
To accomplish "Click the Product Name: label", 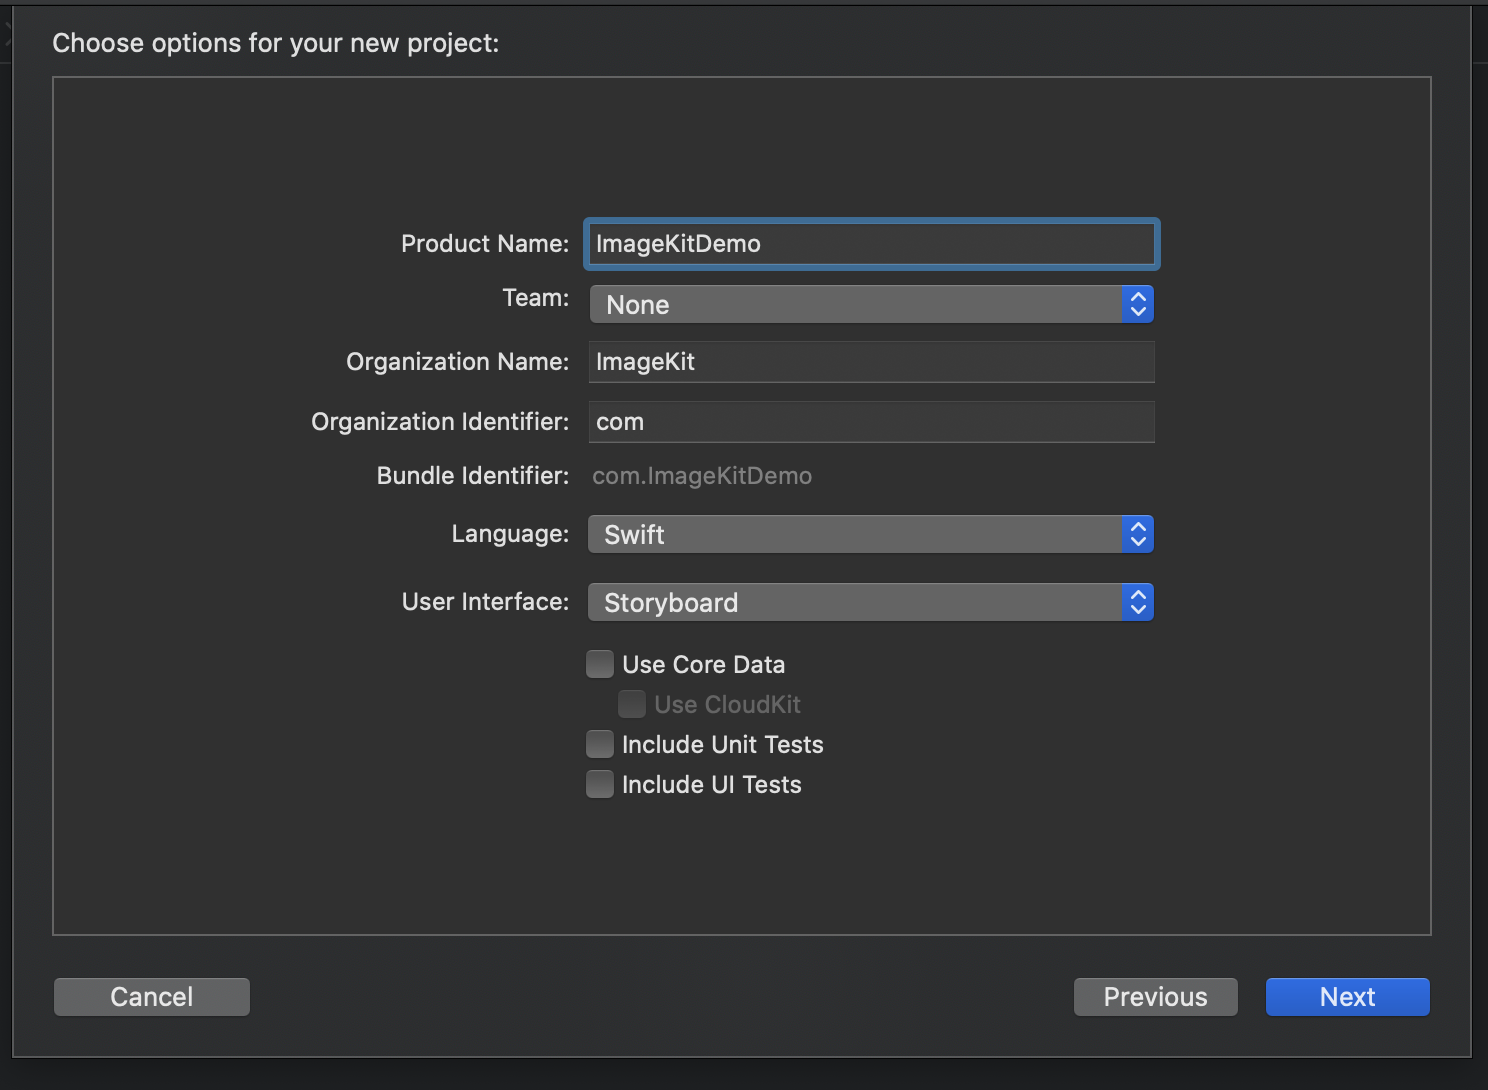I will [x=485, y=244].
